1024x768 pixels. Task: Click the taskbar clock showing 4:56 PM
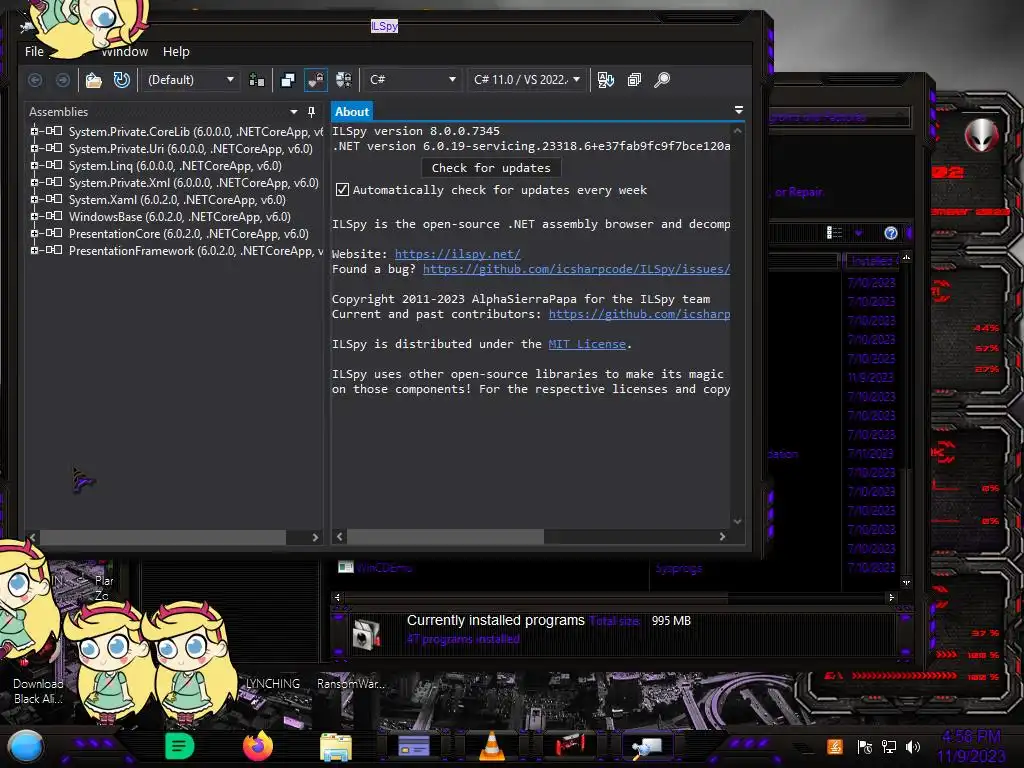[970, 737]
